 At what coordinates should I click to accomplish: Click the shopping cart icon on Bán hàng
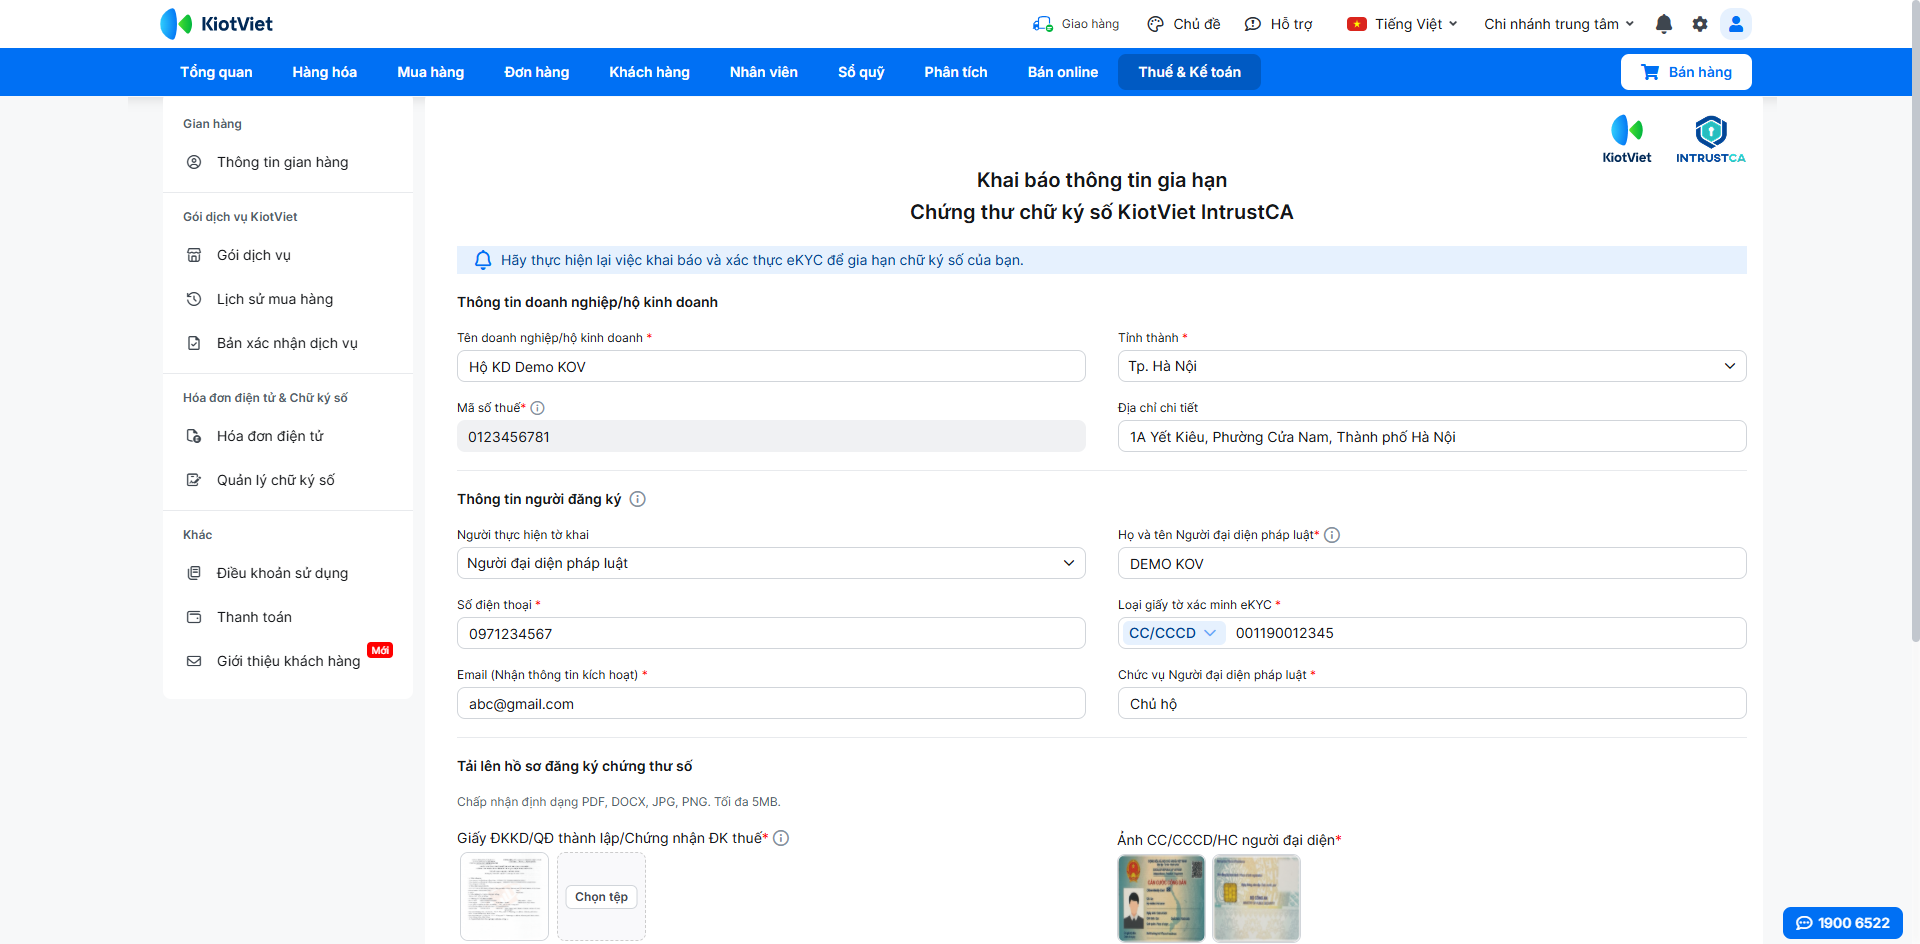click(1650, 72)
